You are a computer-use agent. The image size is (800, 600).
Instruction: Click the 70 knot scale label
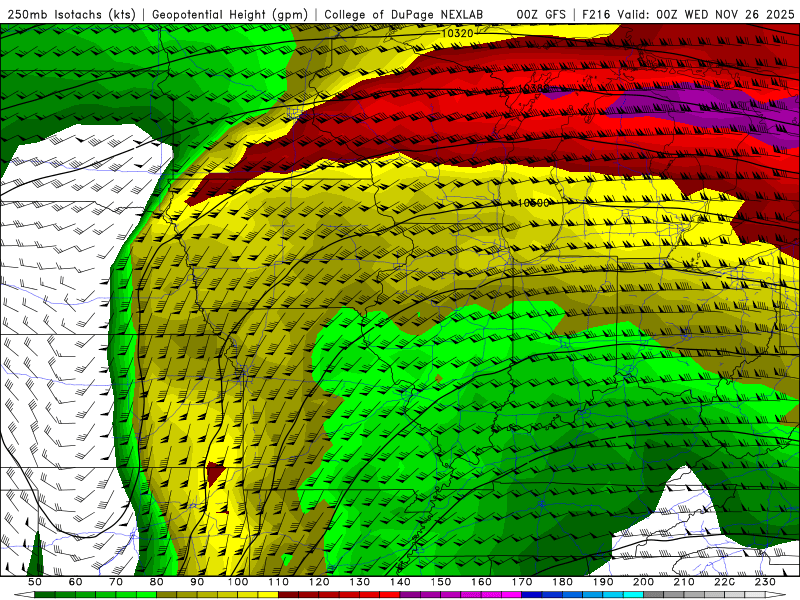[116, 582]
